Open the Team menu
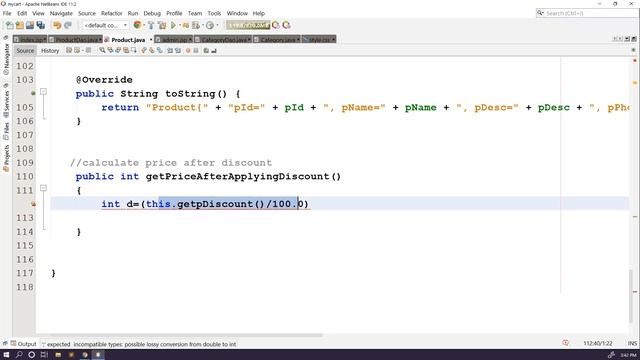 pyautogui.click(x=195, y=13)
